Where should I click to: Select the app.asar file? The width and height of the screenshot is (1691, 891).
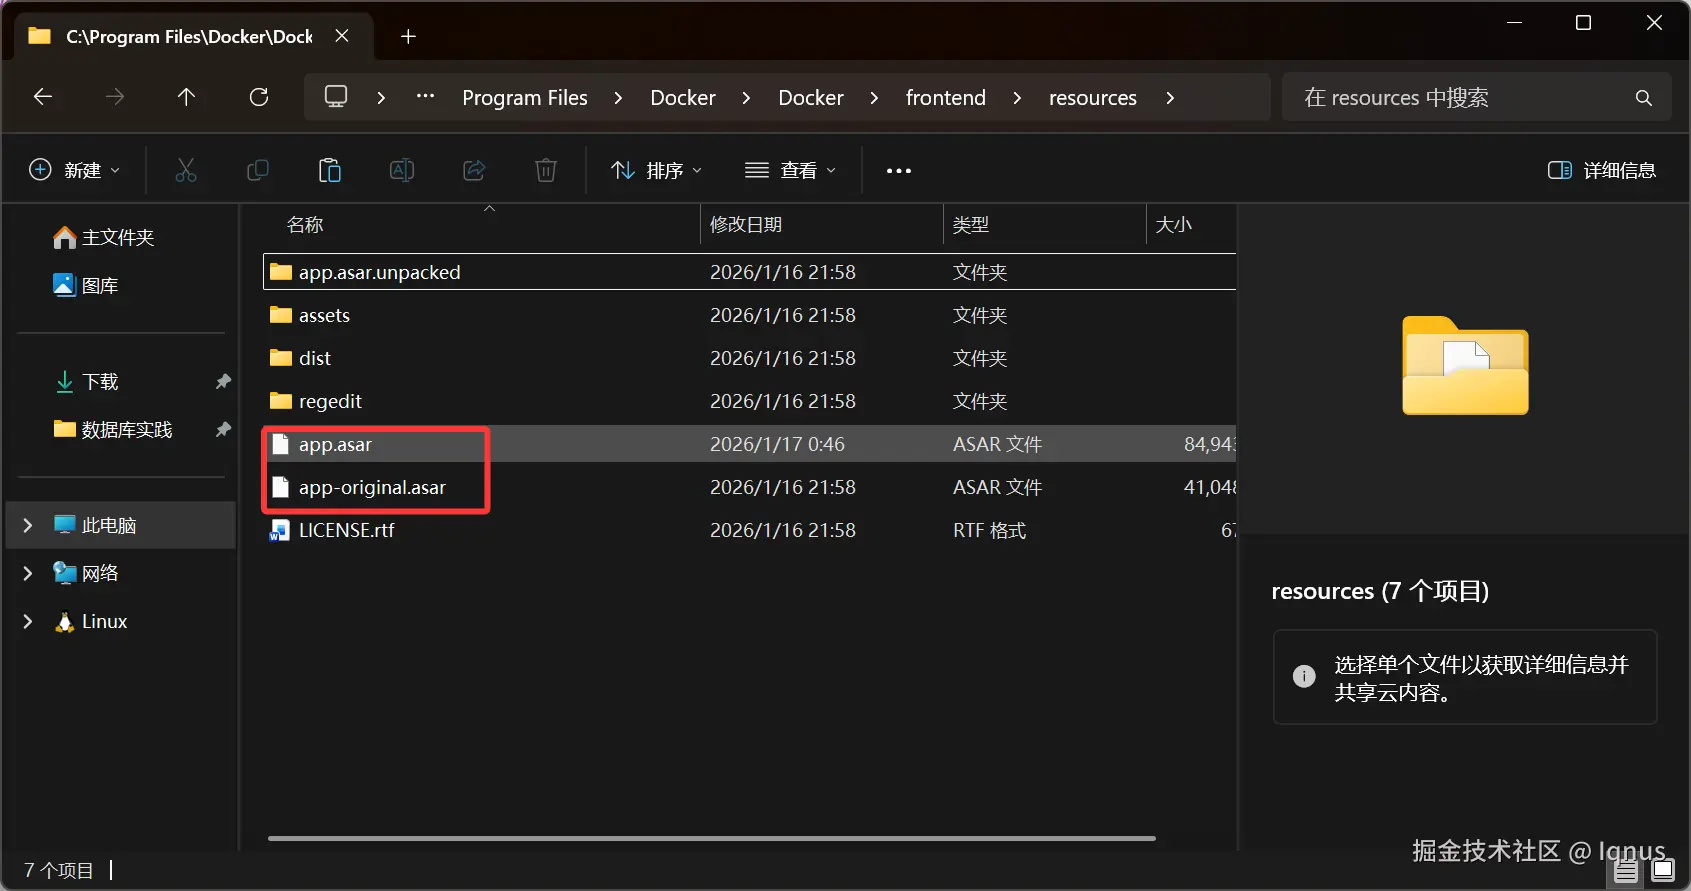[750, 444]
